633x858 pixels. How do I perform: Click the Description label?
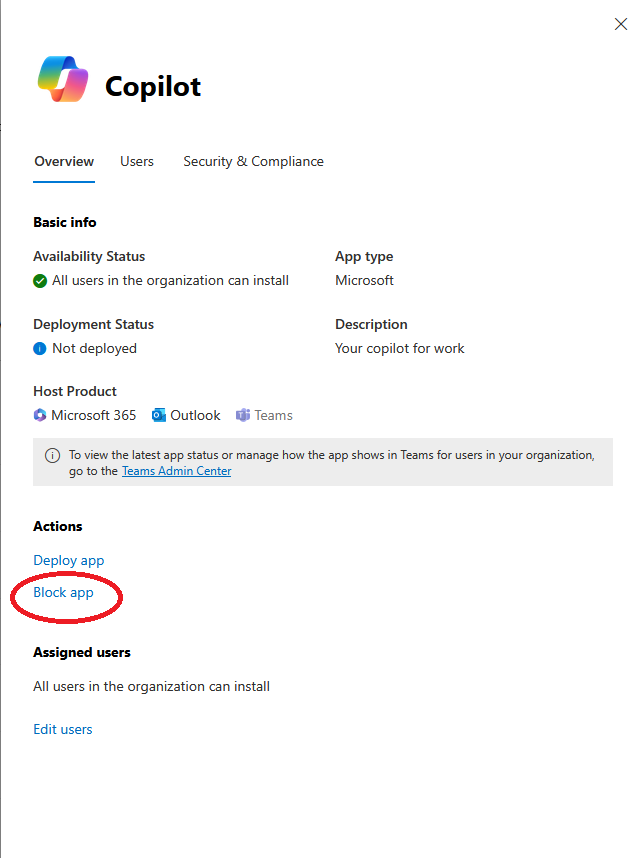tap(371, 324)
